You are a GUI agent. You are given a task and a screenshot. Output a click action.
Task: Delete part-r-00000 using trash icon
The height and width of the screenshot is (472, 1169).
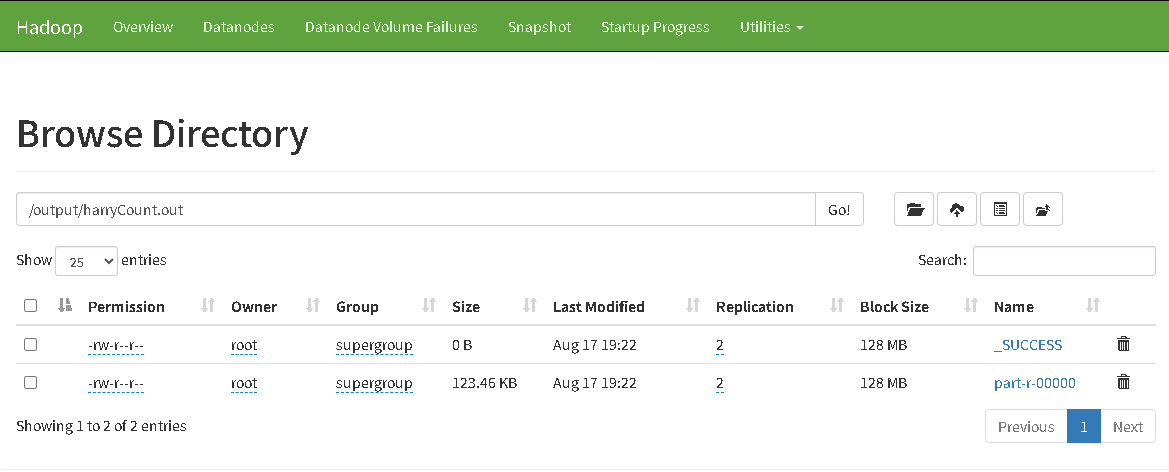pos(1123,382)
